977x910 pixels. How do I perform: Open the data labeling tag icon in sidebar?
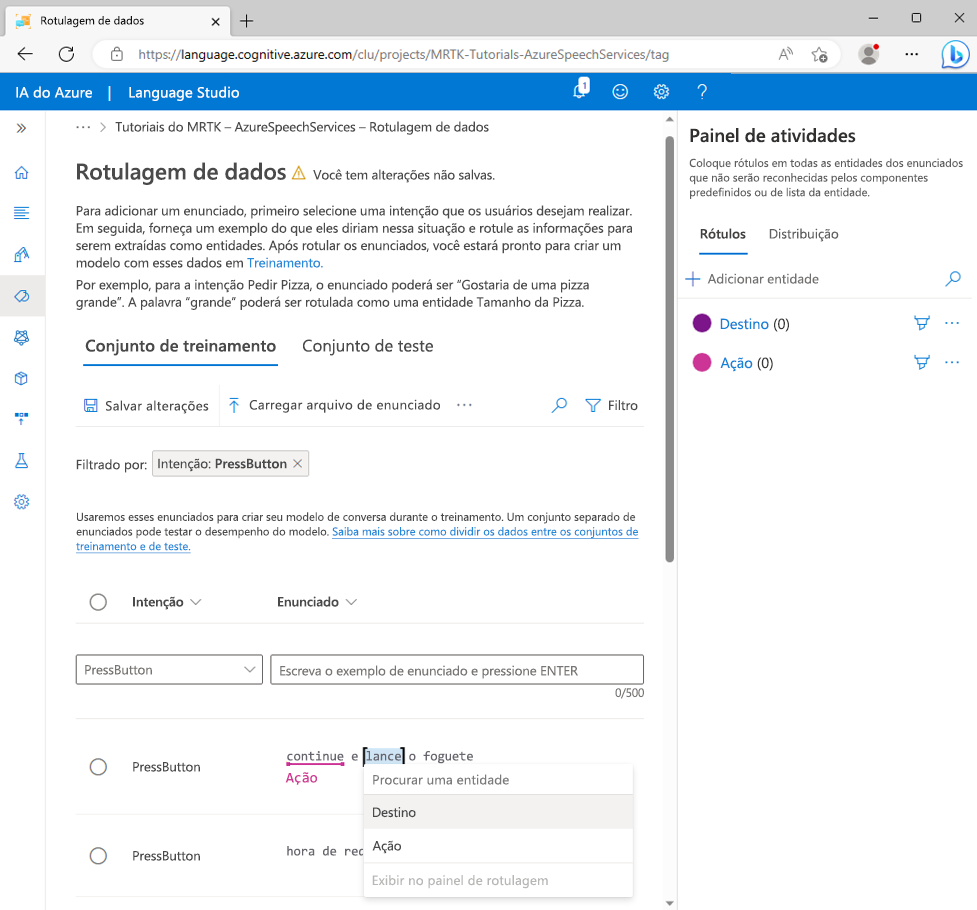[22, 296]
